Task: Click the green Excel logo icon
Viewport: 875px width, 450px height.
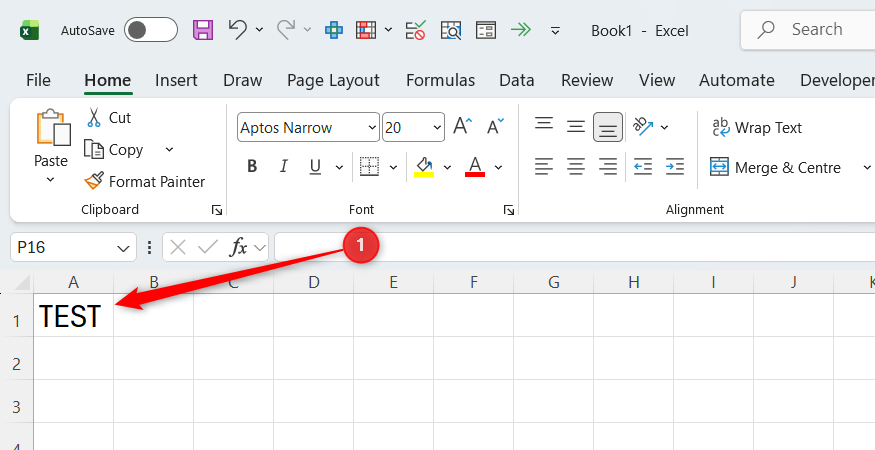Action: point(30,30)
